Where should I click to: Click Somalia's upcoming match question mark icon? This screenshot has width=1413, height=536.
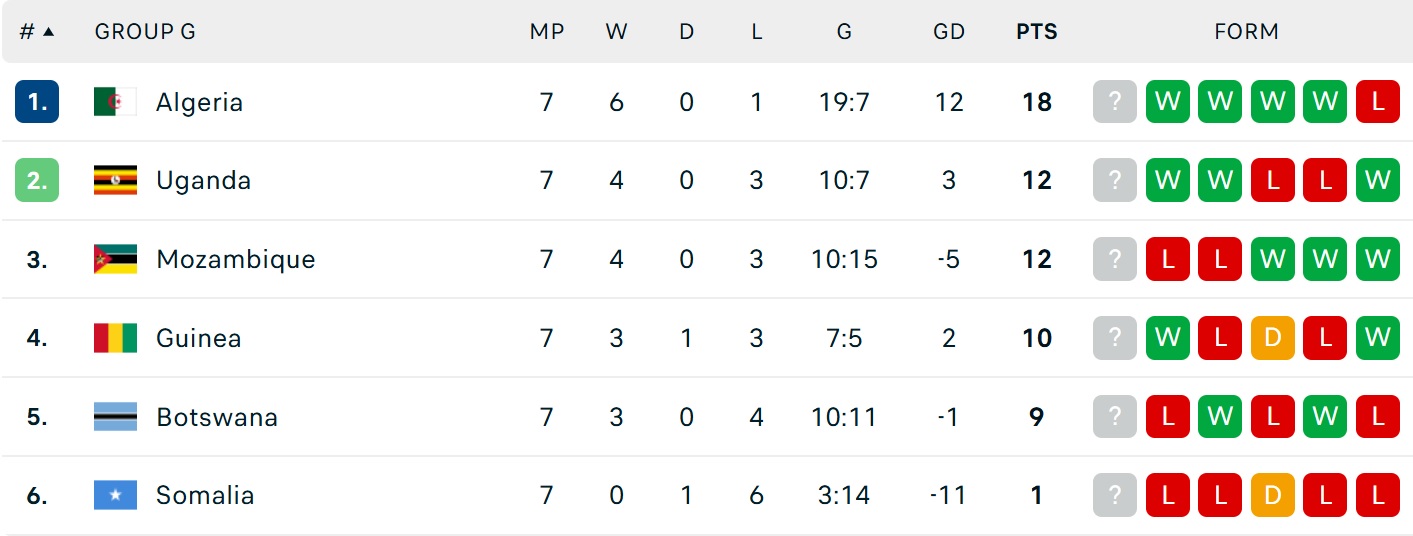point(1115,495)
